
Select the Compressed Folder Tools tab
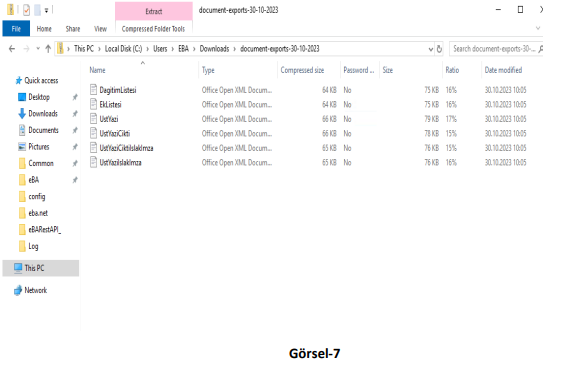(x=153, y=29)
